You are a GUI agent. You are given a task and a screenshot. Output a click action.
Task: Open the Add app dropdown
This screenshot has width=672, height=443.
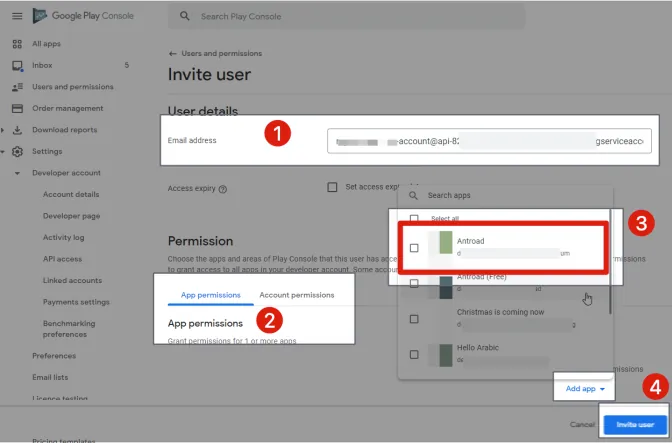[x=585, y=388]
